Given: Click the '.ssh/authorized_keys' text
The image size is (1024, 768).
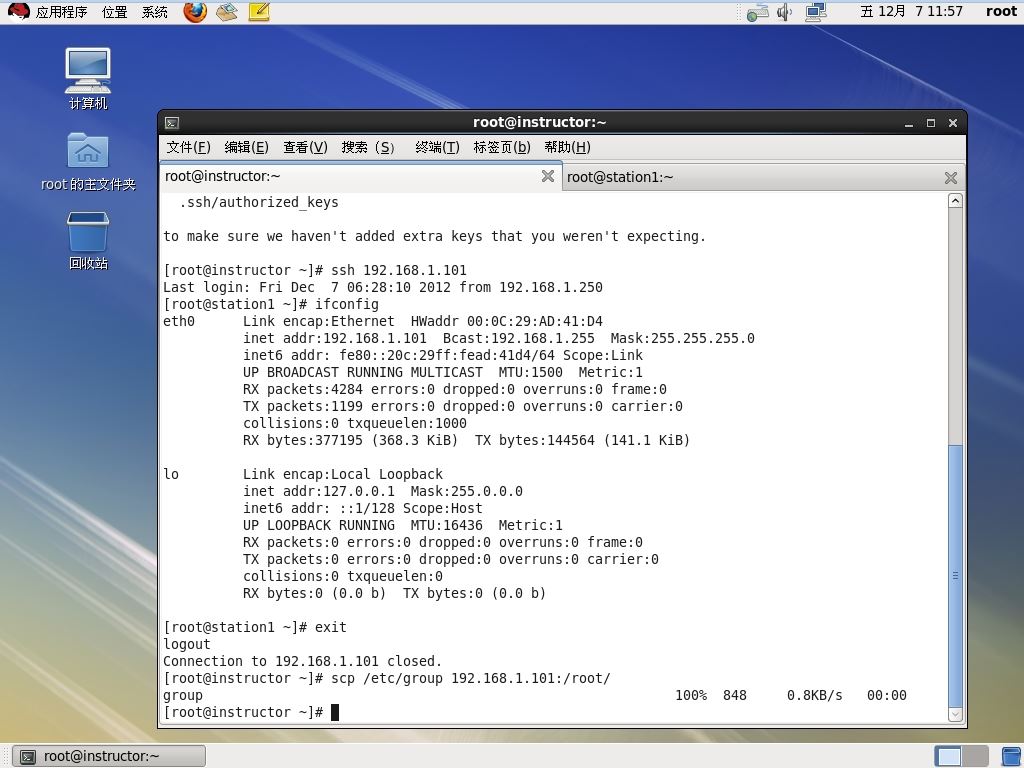Looking at the screenshot, I should tap(259, 202).
